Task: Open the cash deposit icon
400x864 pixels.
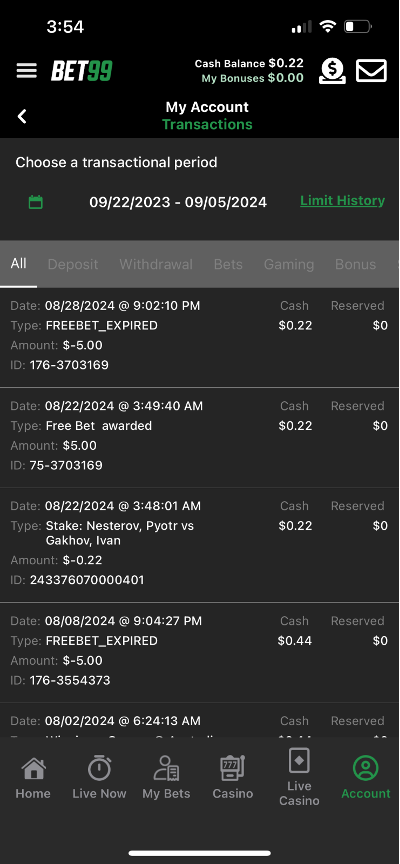Action: 332,71
